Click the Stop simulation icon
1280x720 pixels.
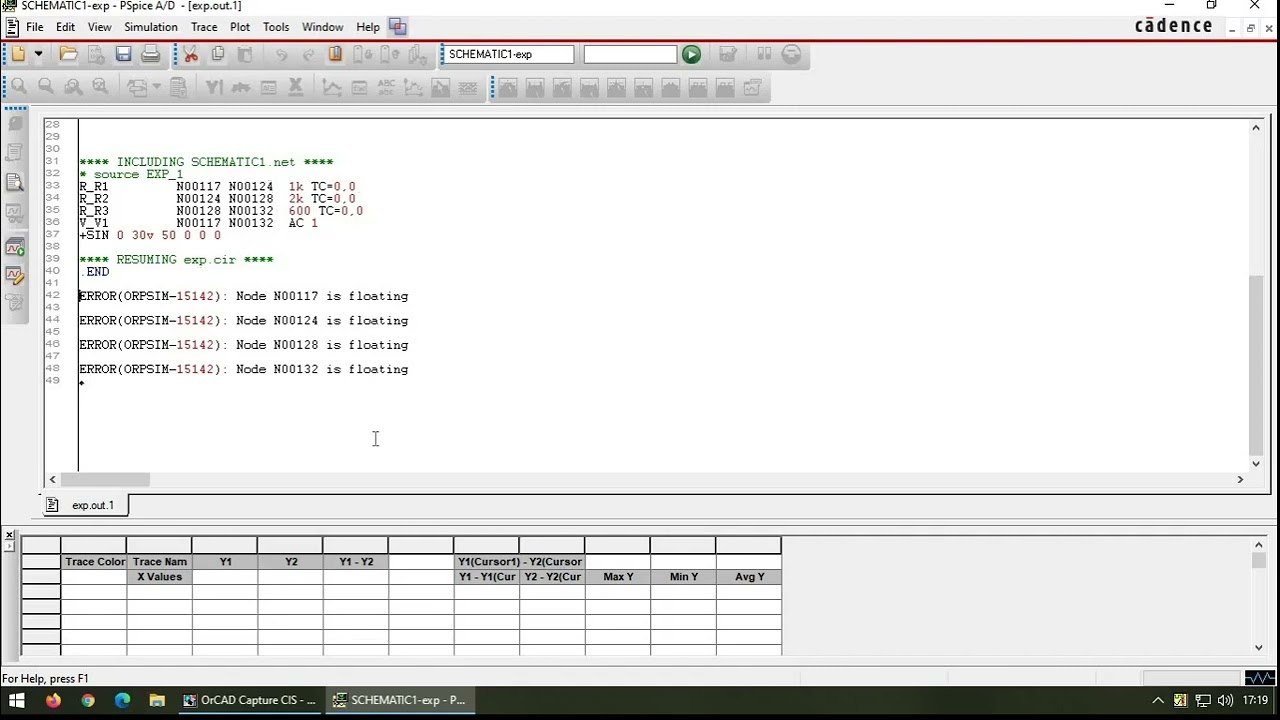tap(791, 54)
